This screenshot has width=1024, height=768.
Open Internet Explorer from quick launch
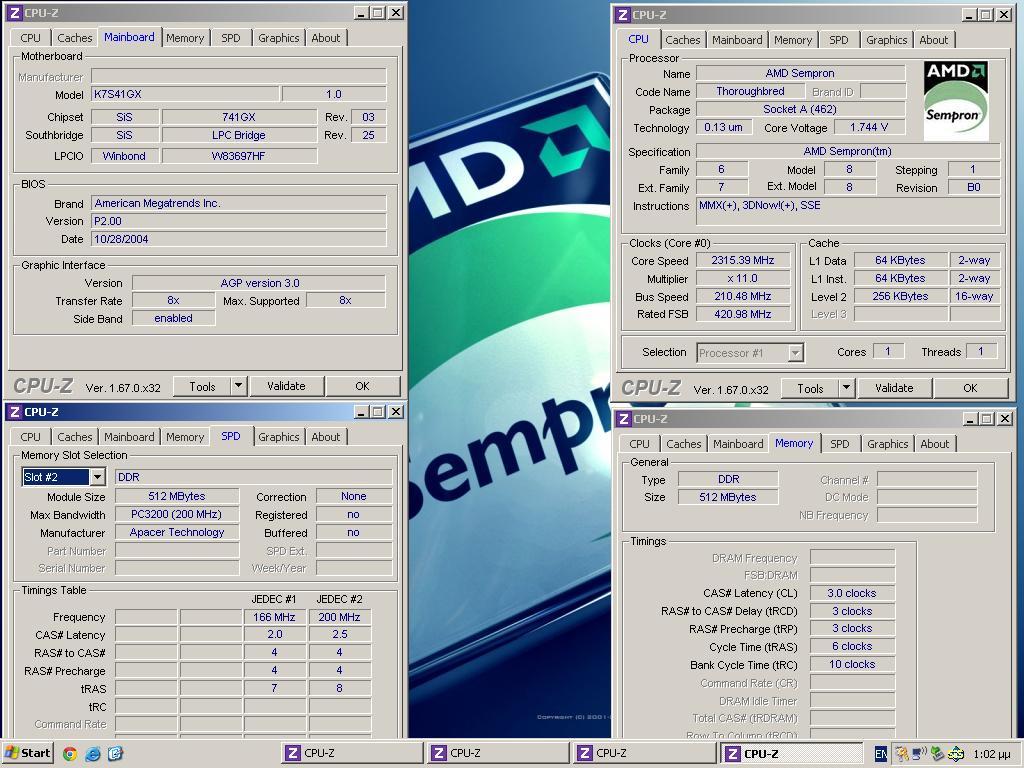pos(93,754)
